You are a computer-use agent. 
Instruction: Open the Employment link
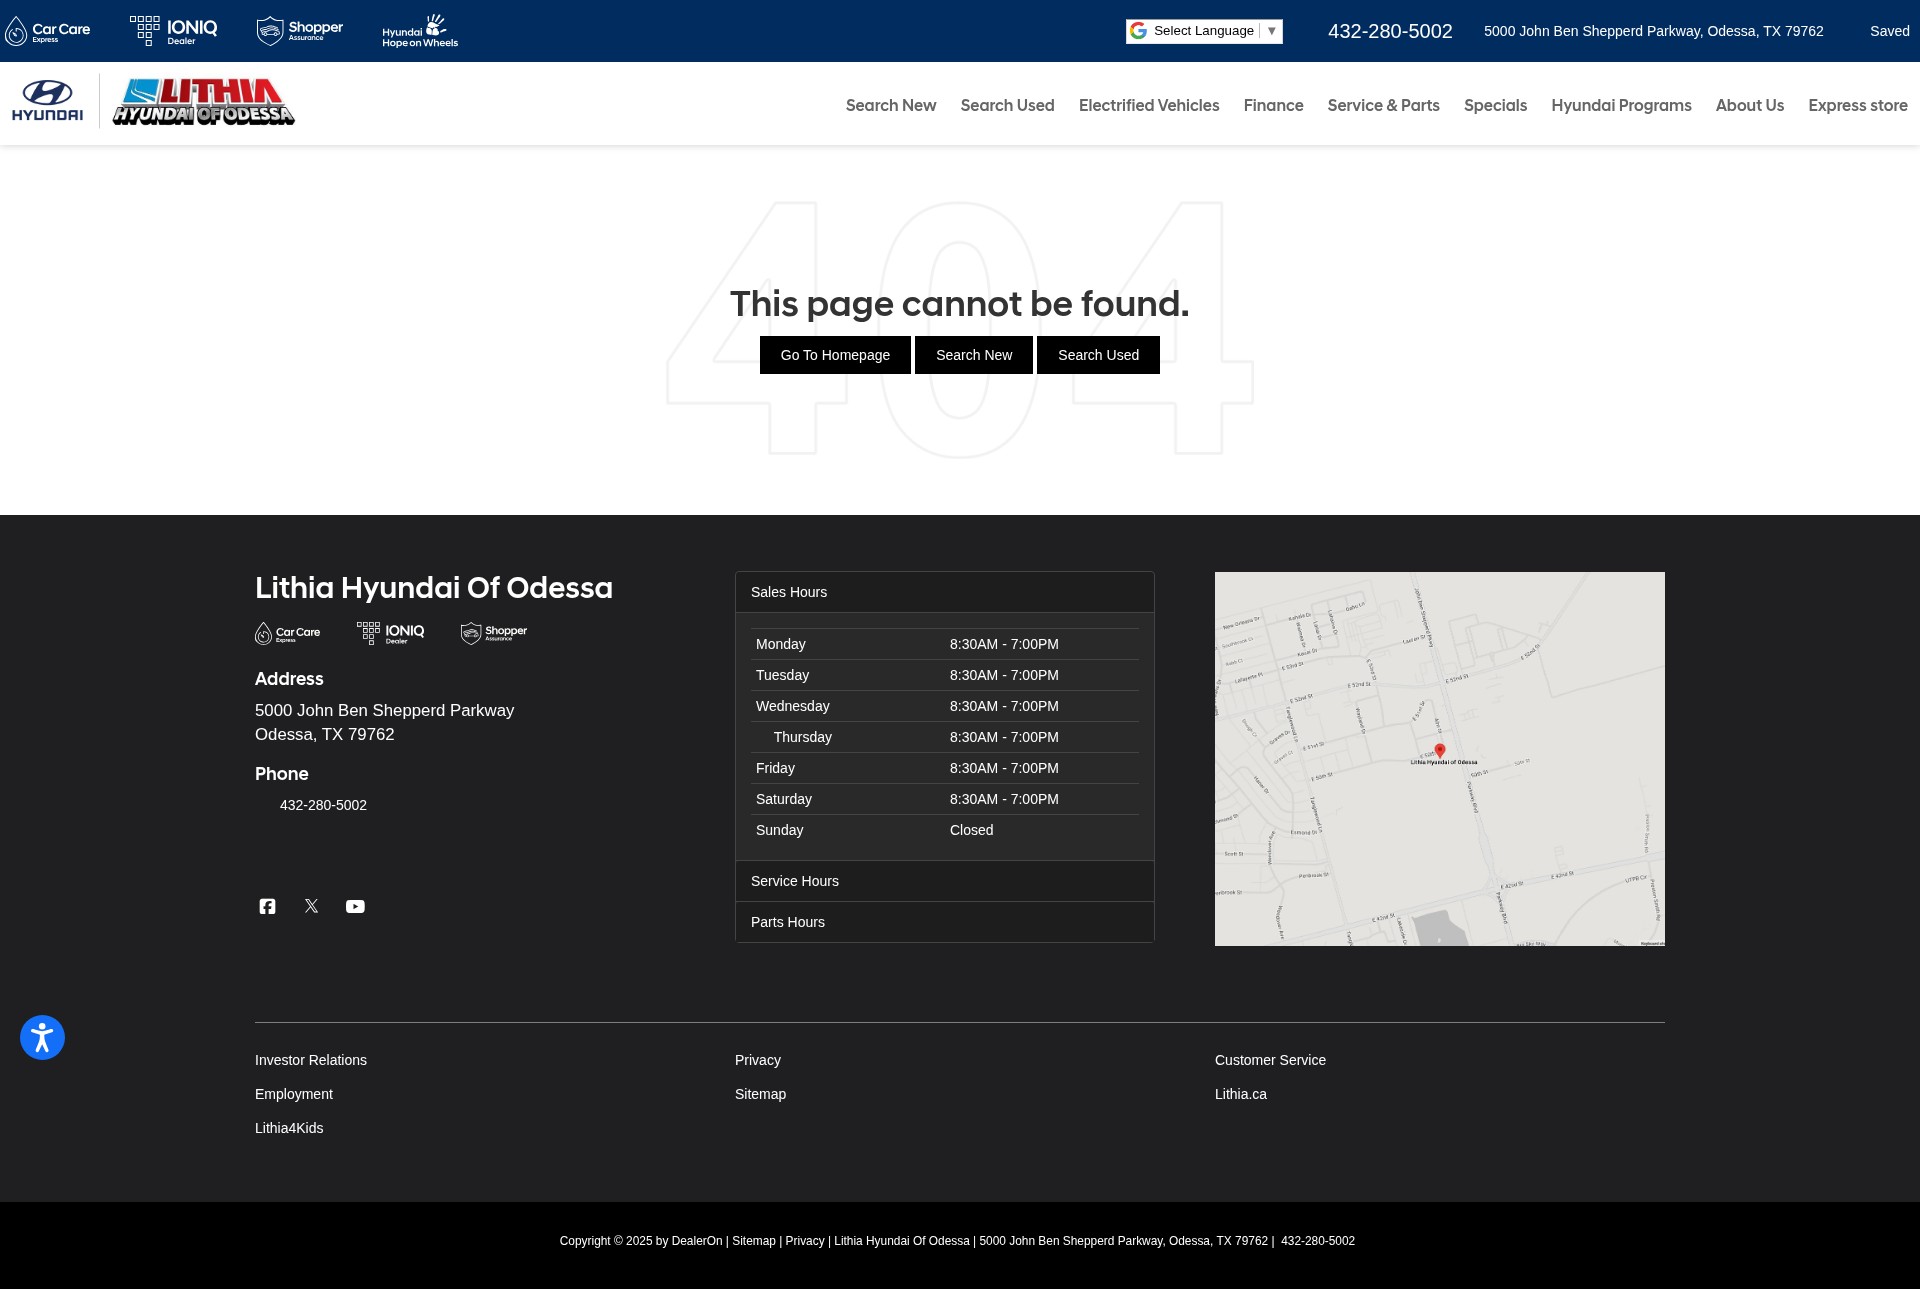tap(294, 1094)
